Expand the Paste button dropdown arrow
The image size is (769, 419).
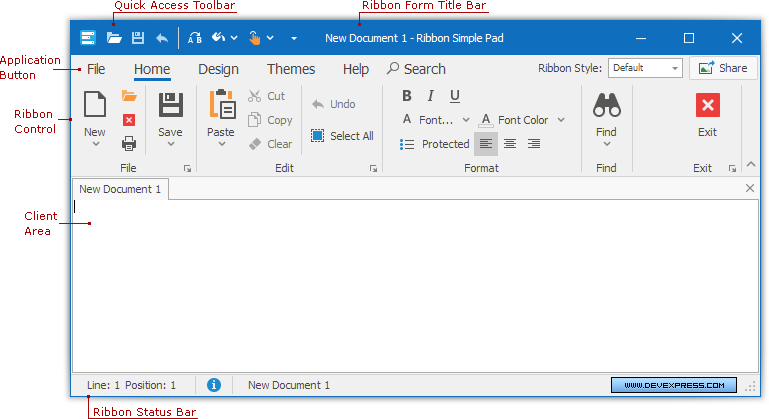pos(222,144)
